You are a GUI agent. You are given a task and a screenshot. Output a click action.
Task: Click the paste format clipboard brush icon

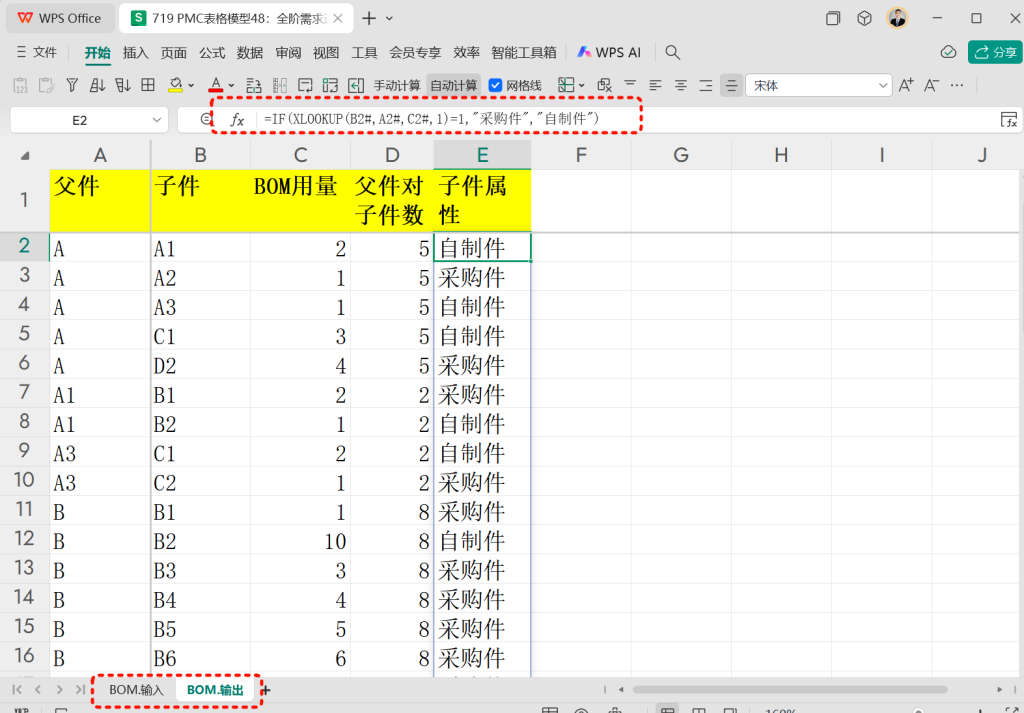point(46,85)
